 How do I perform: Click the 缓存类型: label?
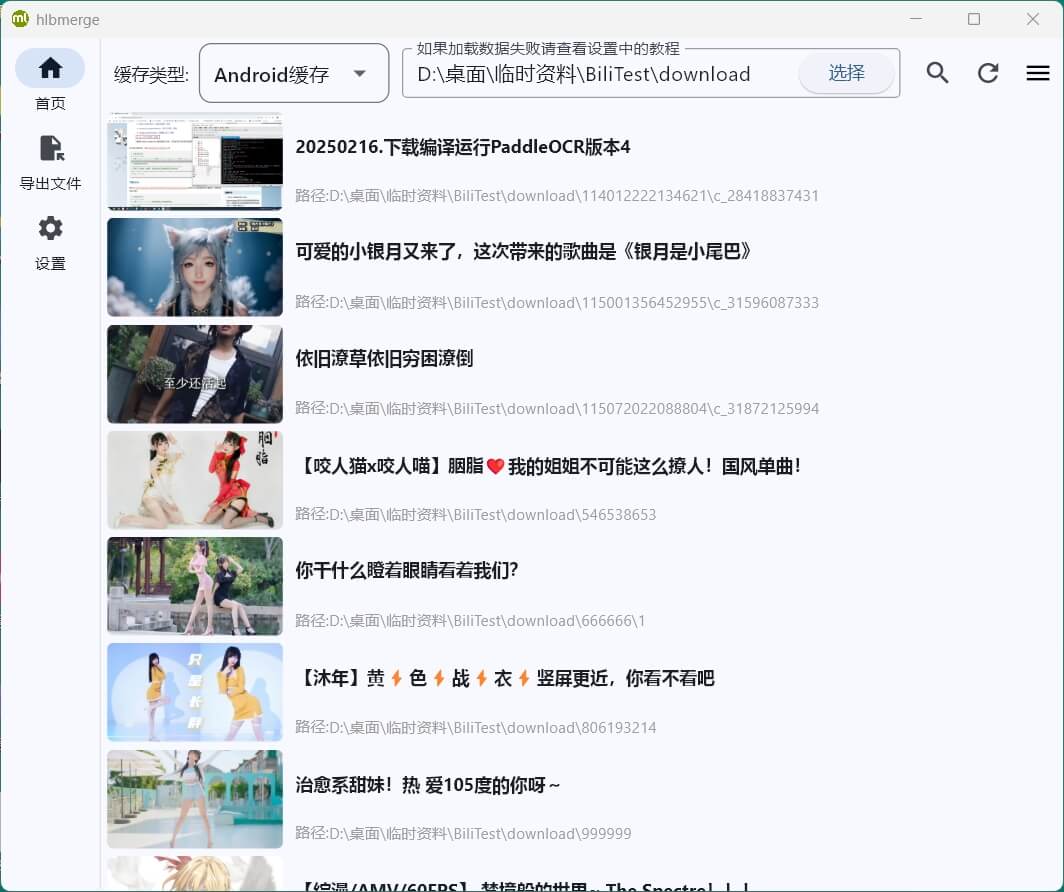click(x=151, y=74)
